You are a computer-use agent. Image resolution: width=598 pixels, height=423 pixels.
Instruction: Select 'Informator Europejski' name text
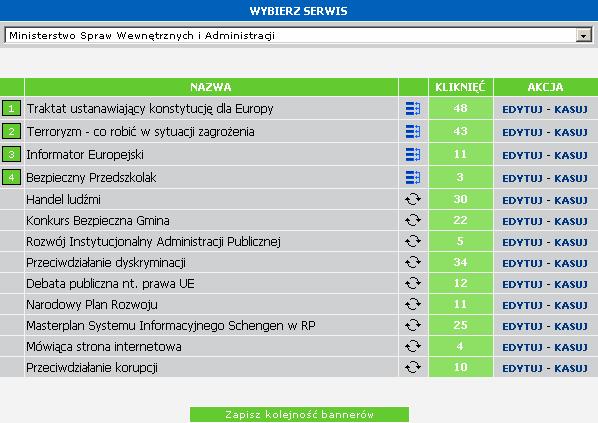tap(85, 154)
